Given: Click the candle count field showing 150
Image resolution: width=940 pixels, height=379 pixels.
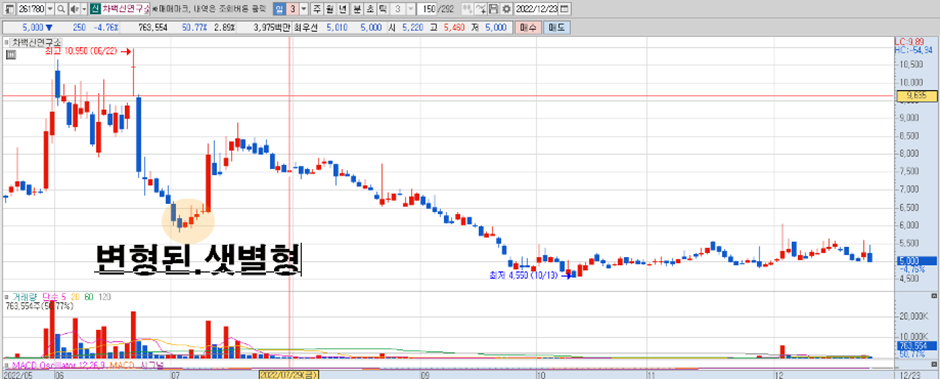Looking at the screenshot, I should point(427,9).
